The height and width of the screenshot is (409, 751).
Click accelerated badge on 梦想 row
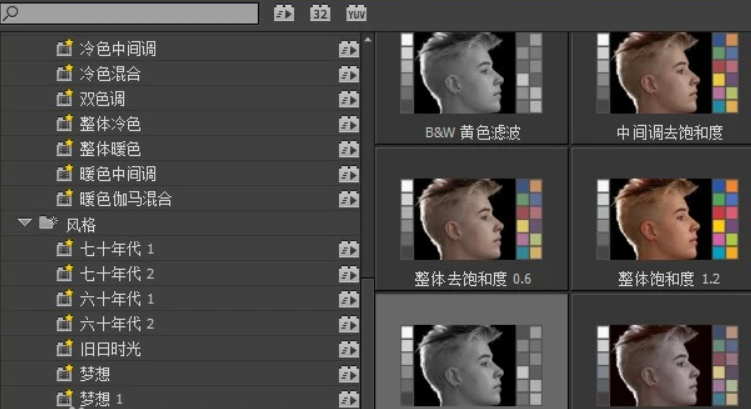tap(349, 374)
